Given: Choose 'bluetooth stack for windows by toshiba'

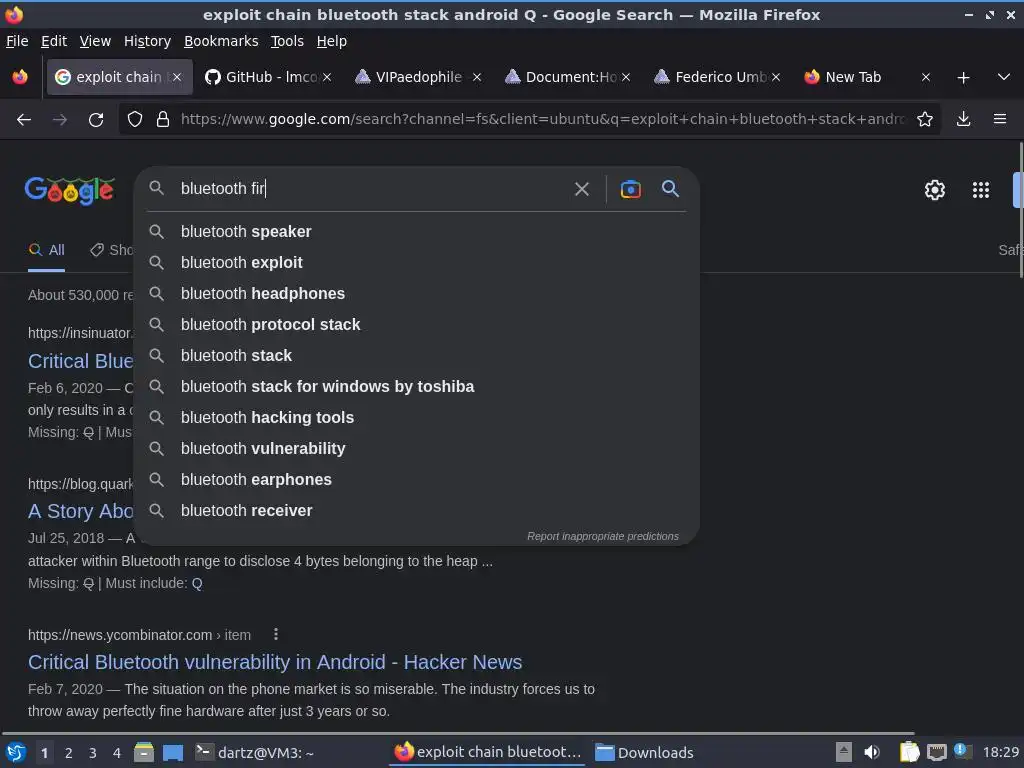Looking at the screenshot, I should (416, 387).
